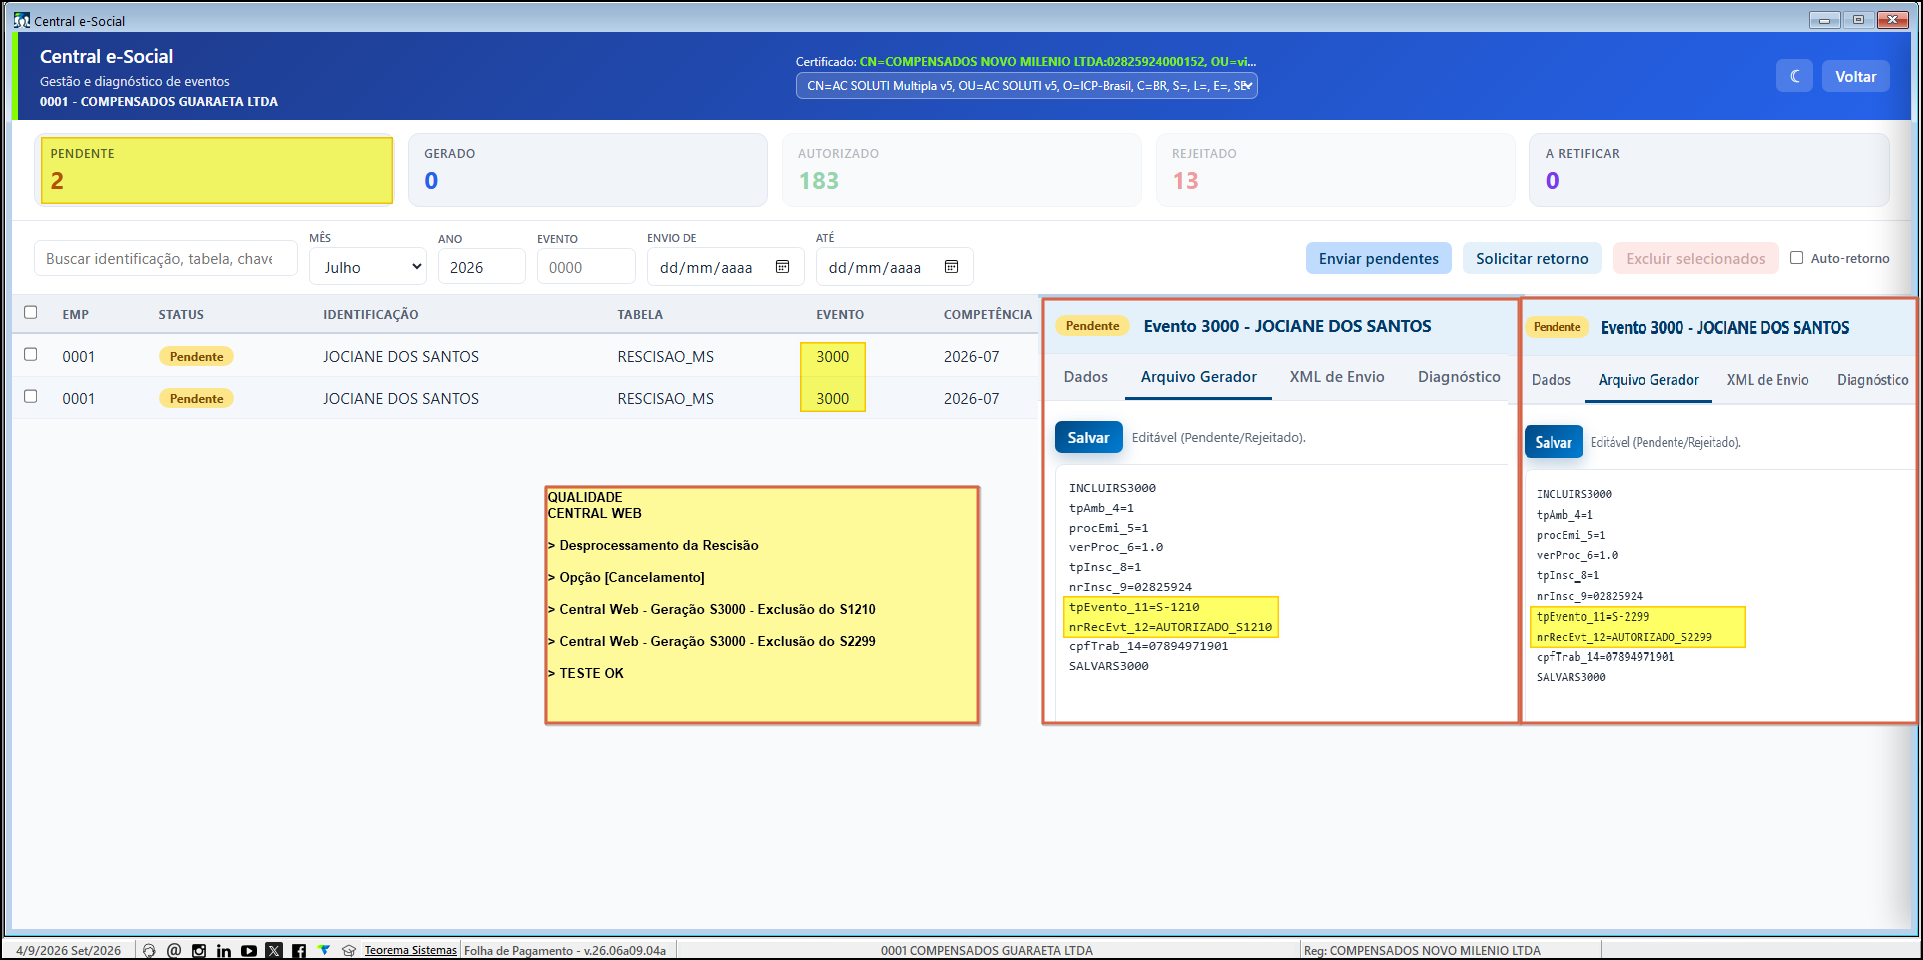Focus the Buscar identificação search field
Viewport: 1923px width, 960px height.
166,258
